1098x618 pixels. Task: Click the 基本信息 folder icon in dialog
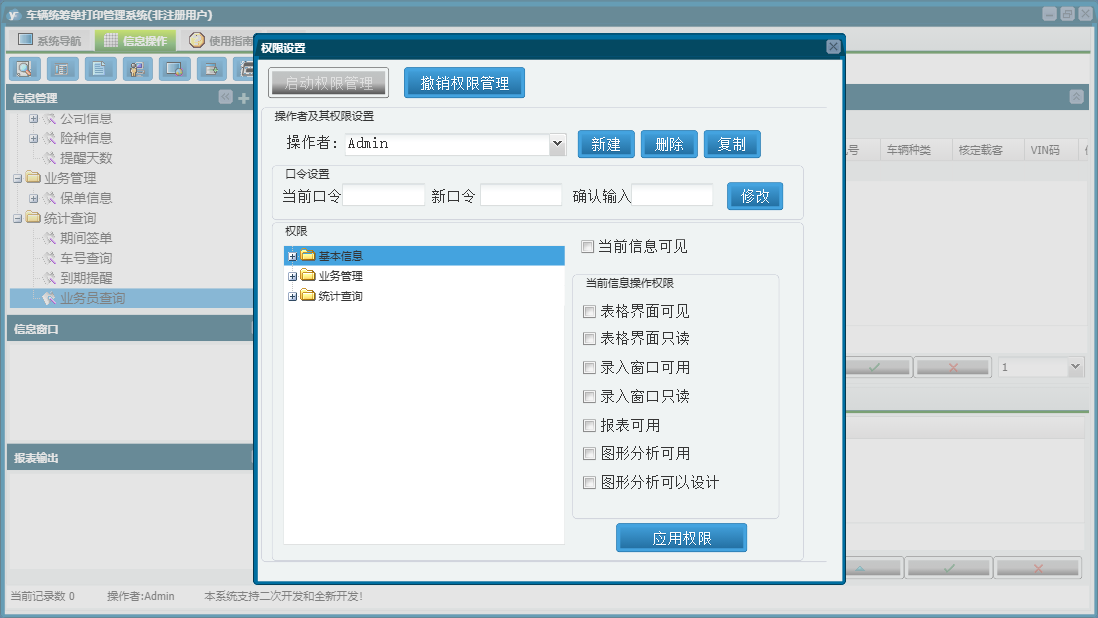point(308,255)
